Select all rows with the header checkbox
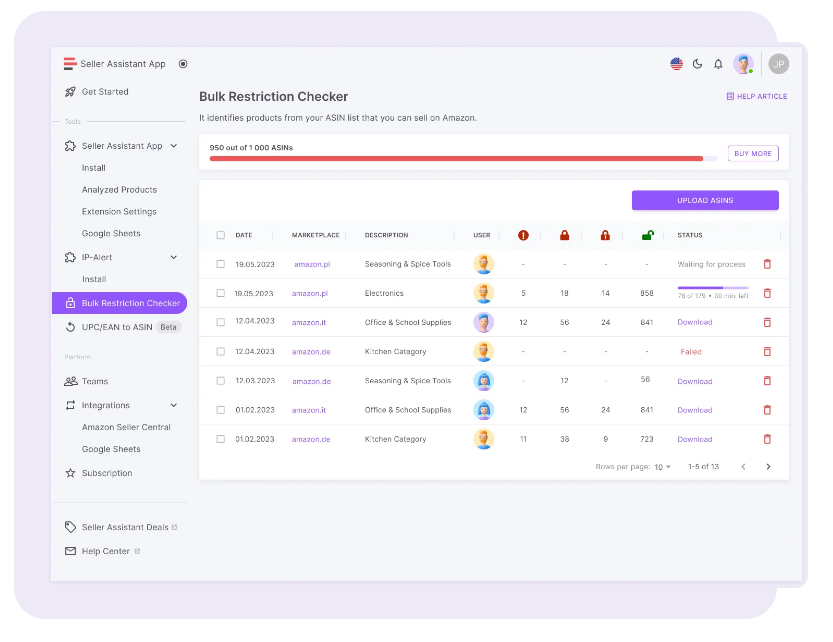Image resolution: width=833 pixels, height=642 pixels. pyautogui.click(x=221, y=235)
